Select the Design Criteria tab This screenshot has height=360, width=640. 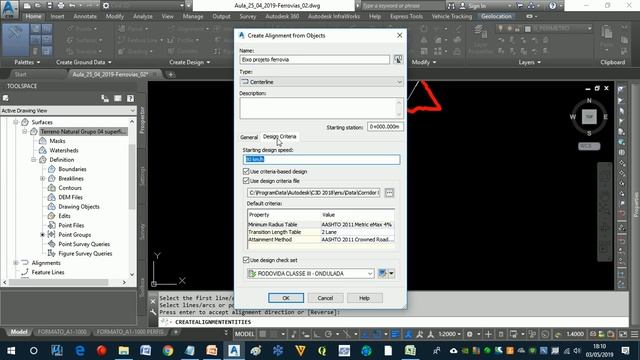[x=280, y=136]
